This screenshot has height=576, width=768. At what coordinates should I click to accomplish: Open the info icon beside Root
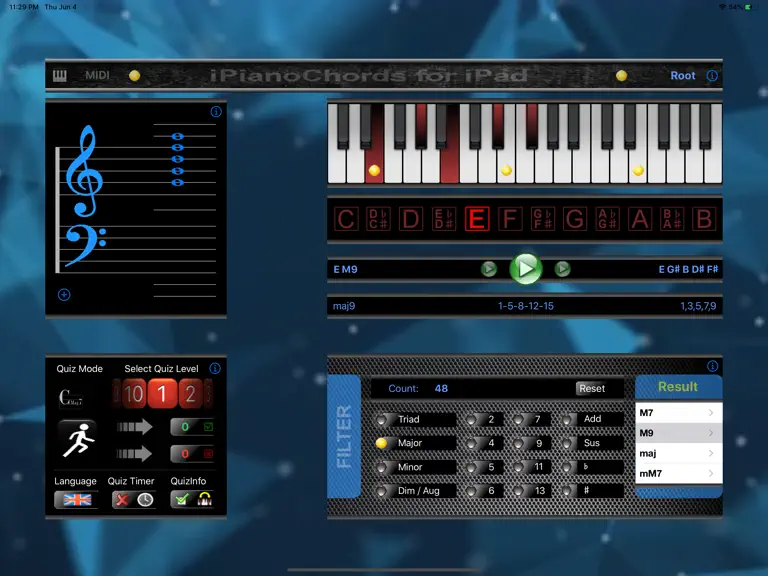tap(712, 75)
